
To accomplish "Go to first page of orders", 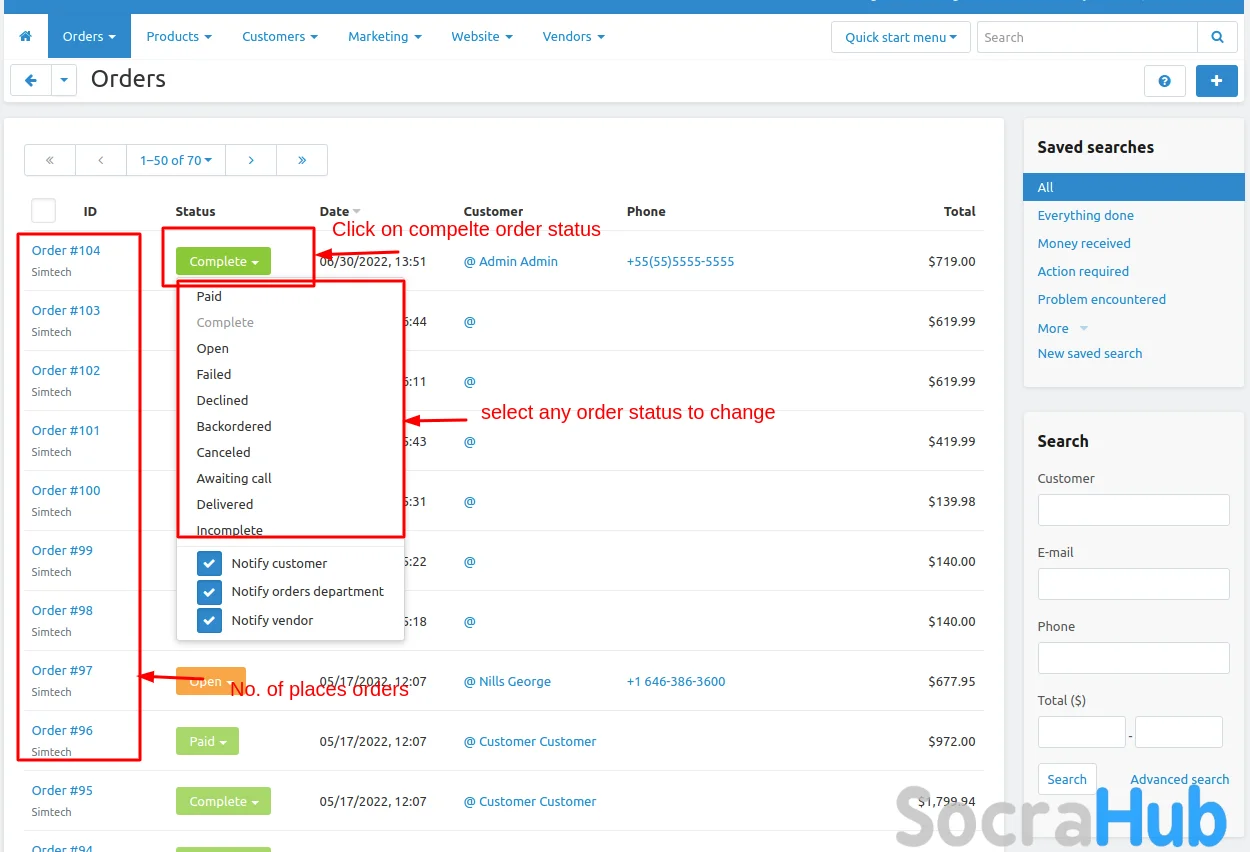I will (x=50, y=160).
